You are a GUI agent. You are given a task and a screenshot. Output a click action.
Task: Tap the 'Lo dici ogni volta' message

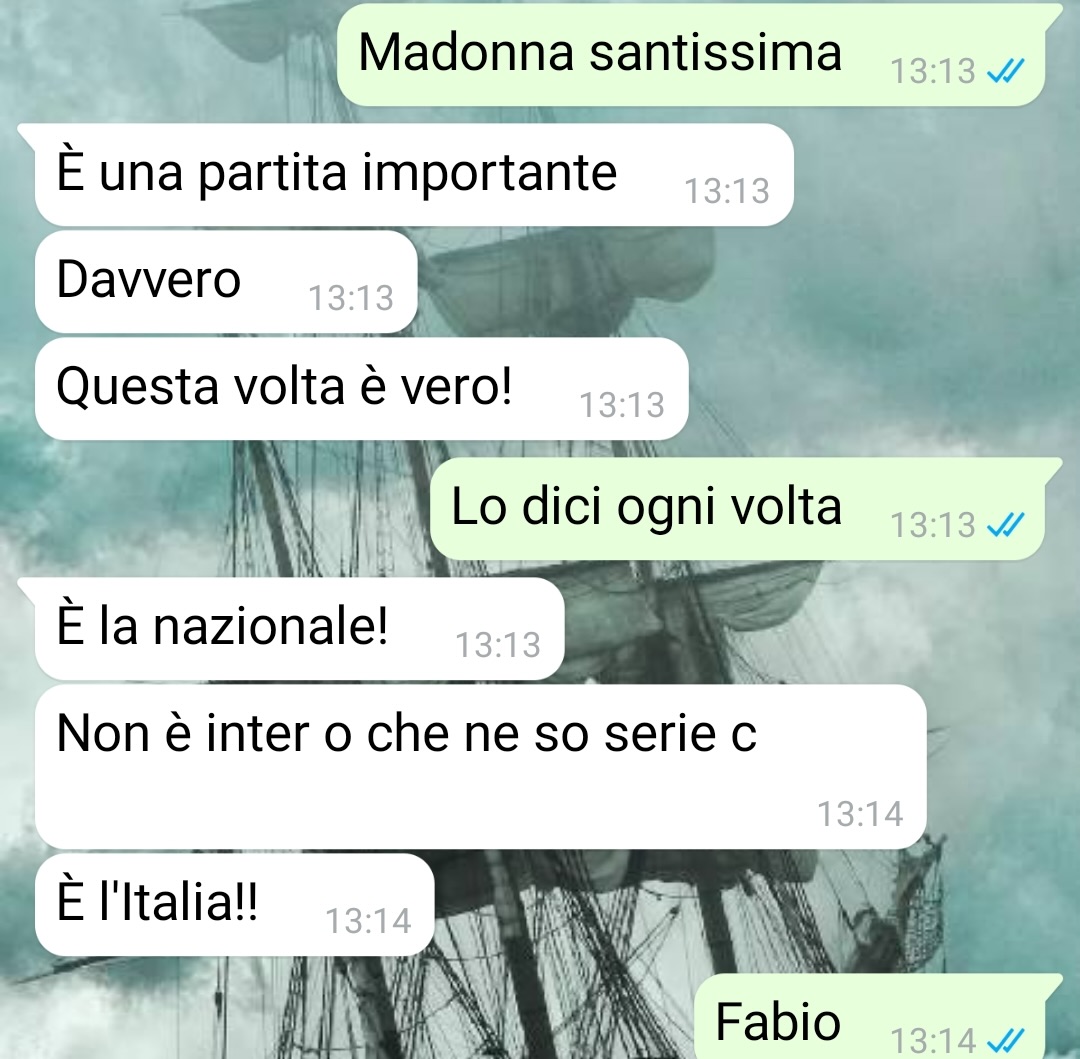coord(737,509)
